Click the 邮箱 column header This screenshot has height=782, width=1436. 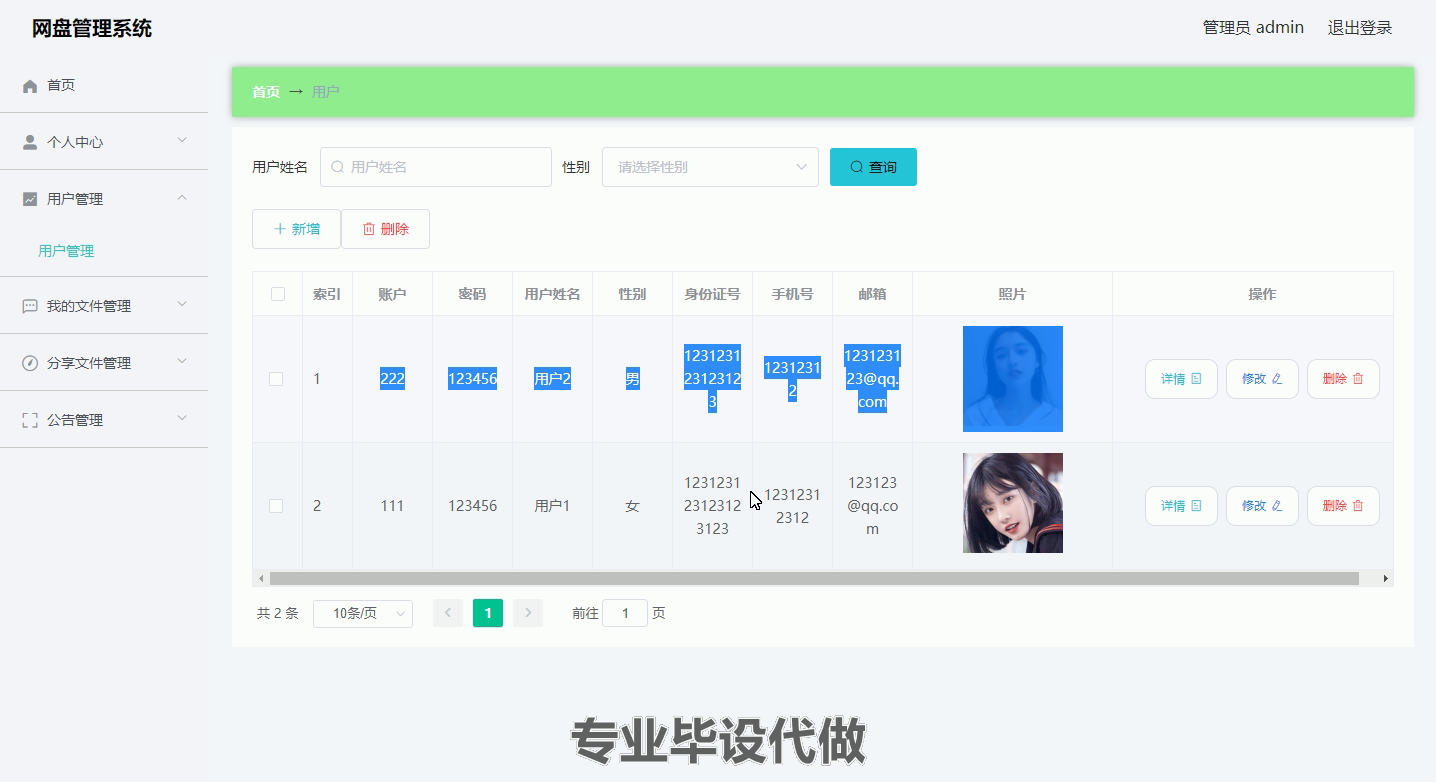click(x=872, y=294)
